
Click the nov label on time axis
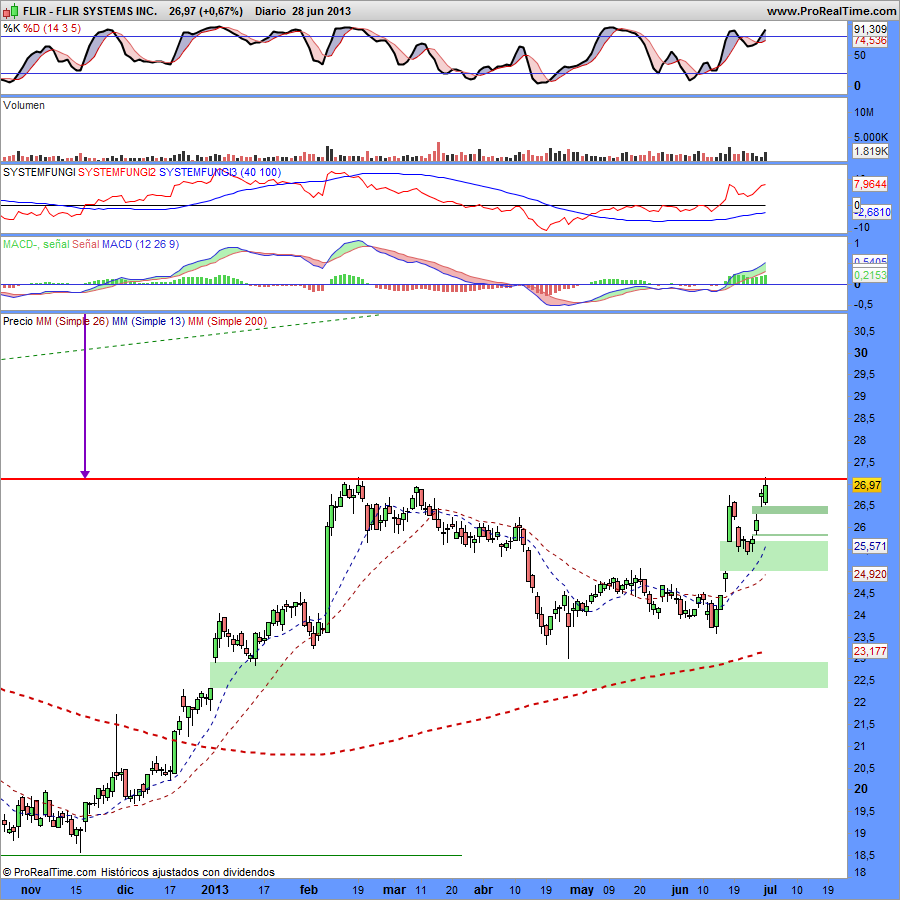pyautogui.click(x=30, y=890)
